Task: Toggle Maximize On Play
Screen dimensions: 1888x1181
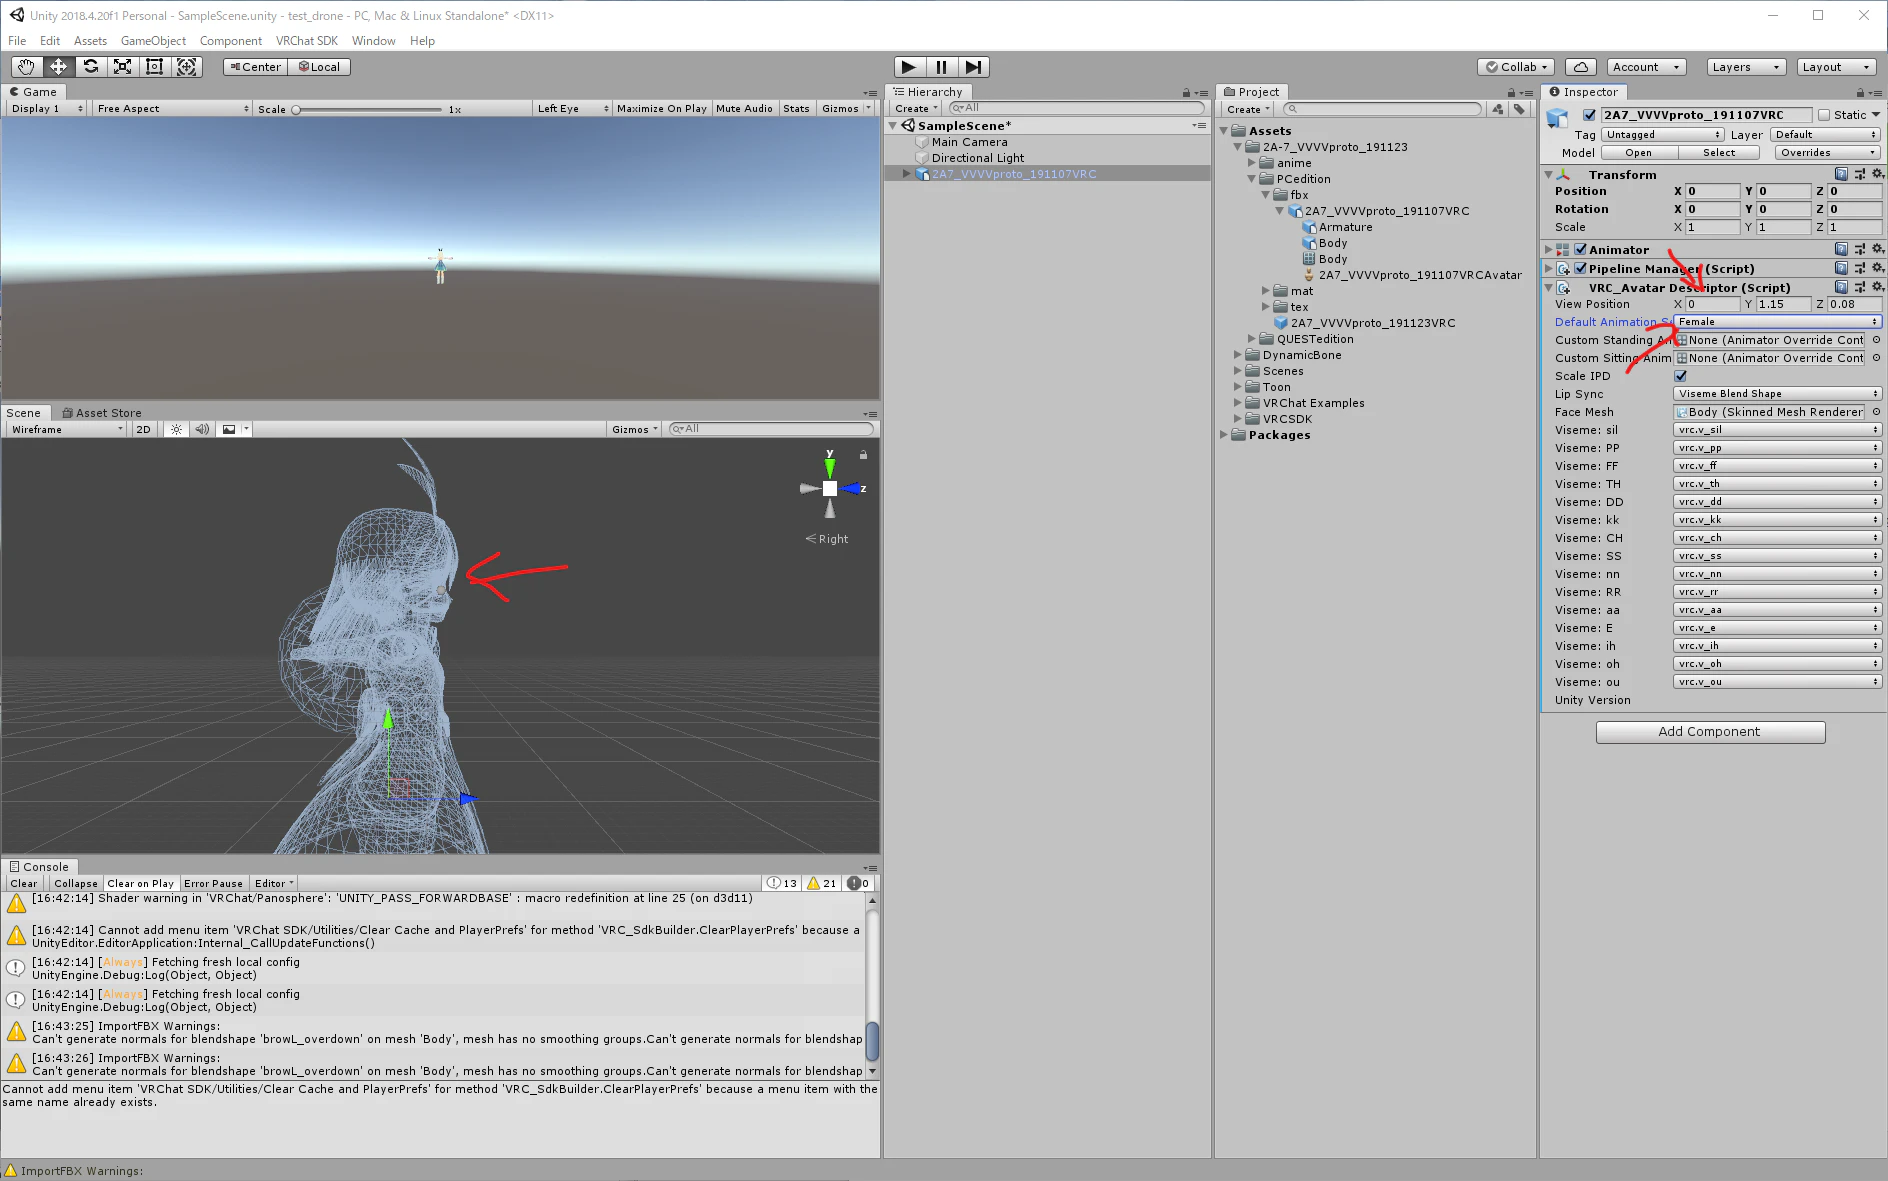Action: (662, 108)
